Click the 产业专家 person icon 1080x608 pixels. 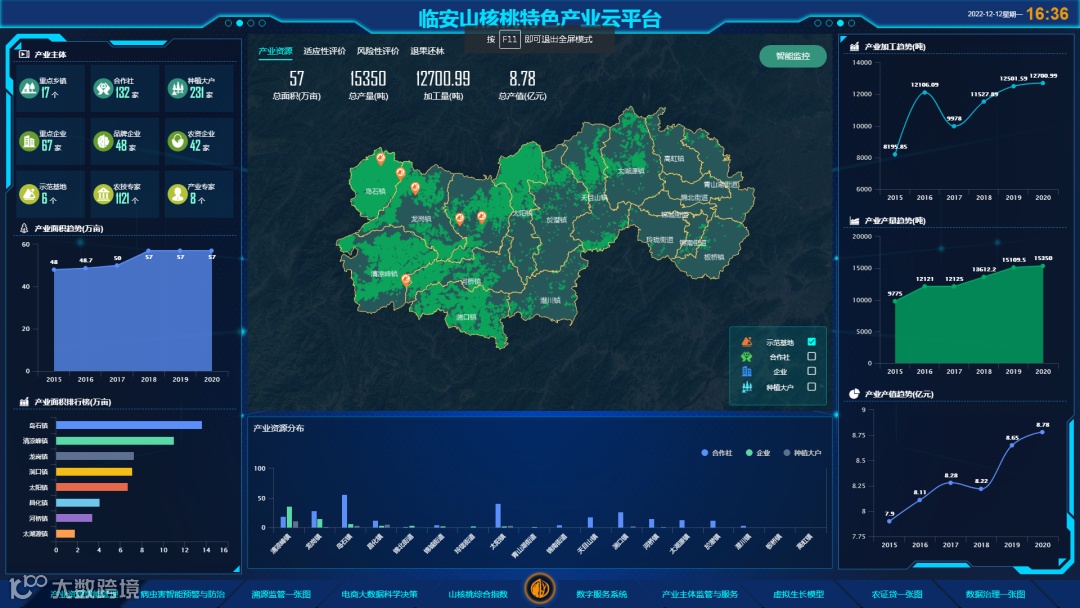(178, 194)
